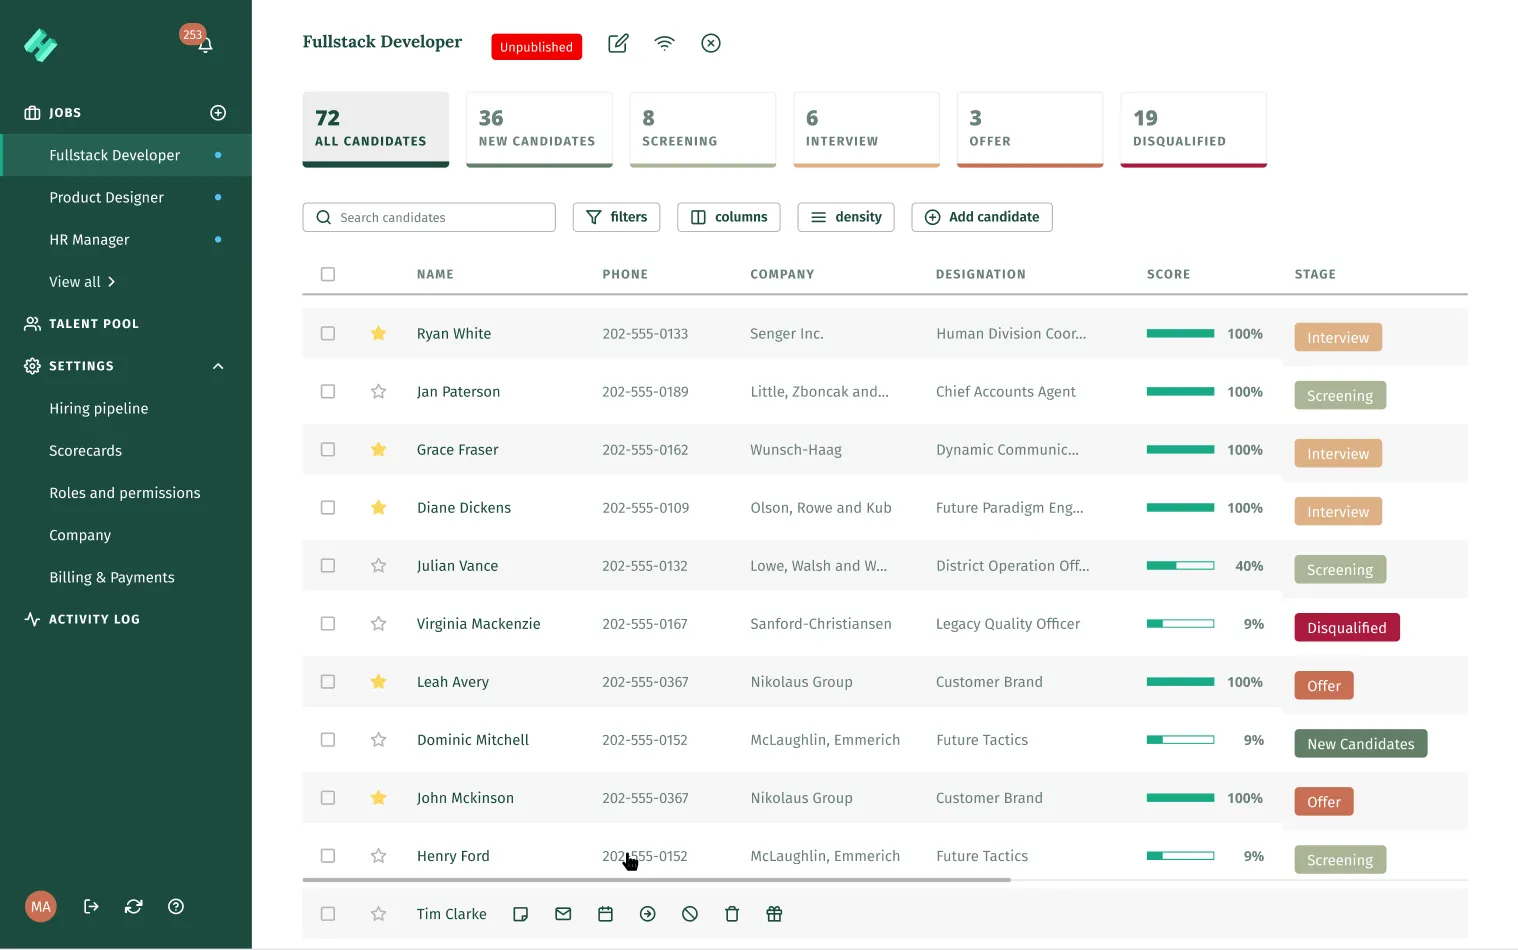
Task: Send an email to Tim Clarke
Action: 563,914
